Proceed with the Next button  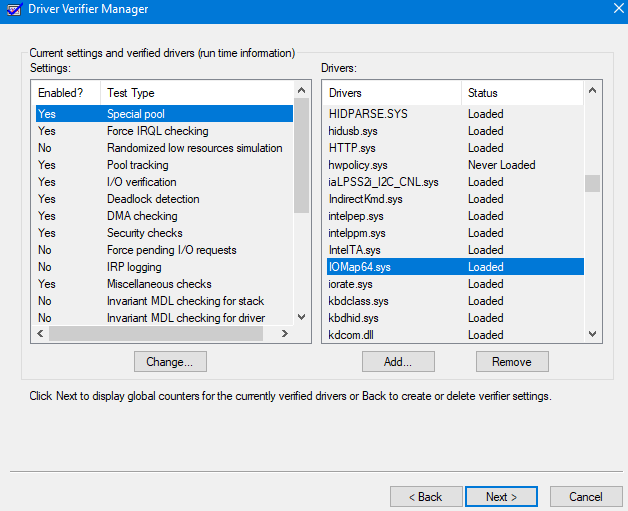click(501, 497)
